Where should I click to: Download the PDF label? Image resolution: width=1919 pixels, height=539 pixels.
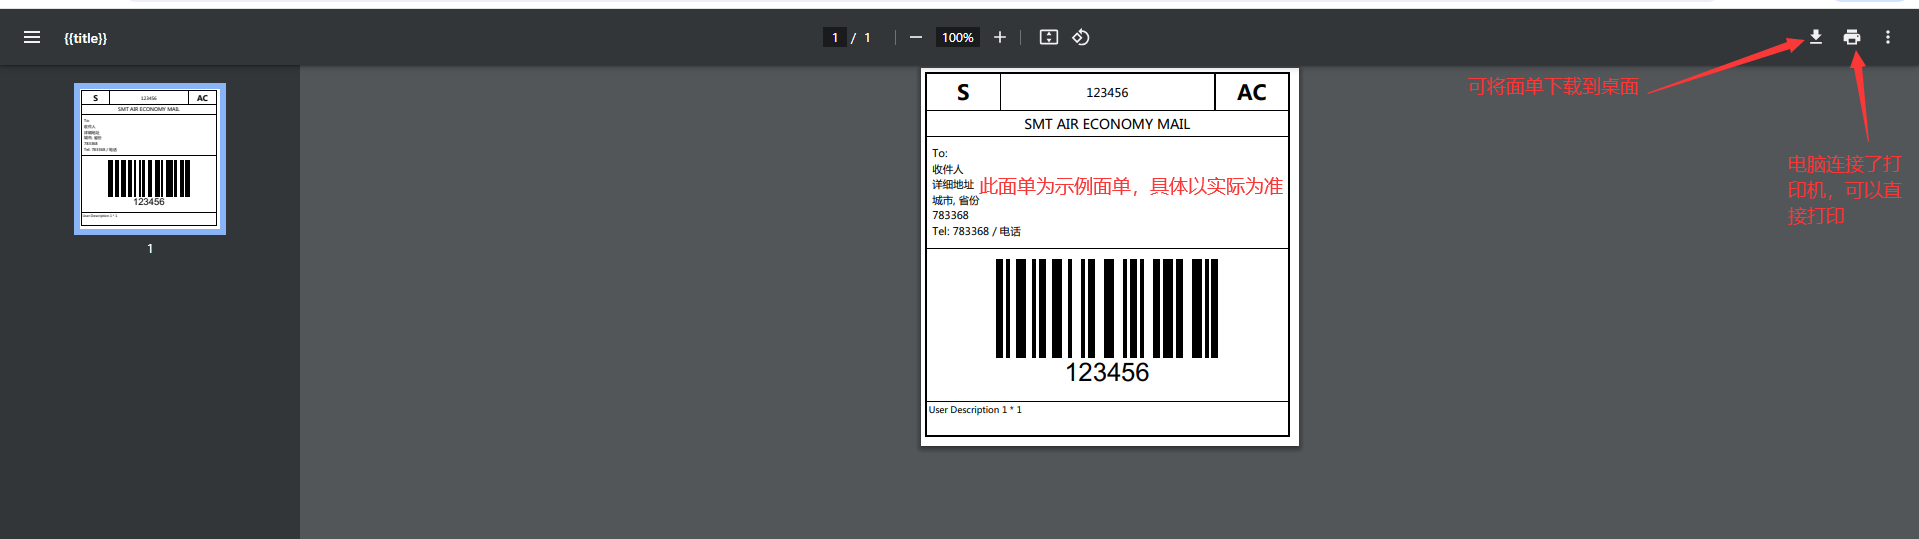(x=1815, y=37)
